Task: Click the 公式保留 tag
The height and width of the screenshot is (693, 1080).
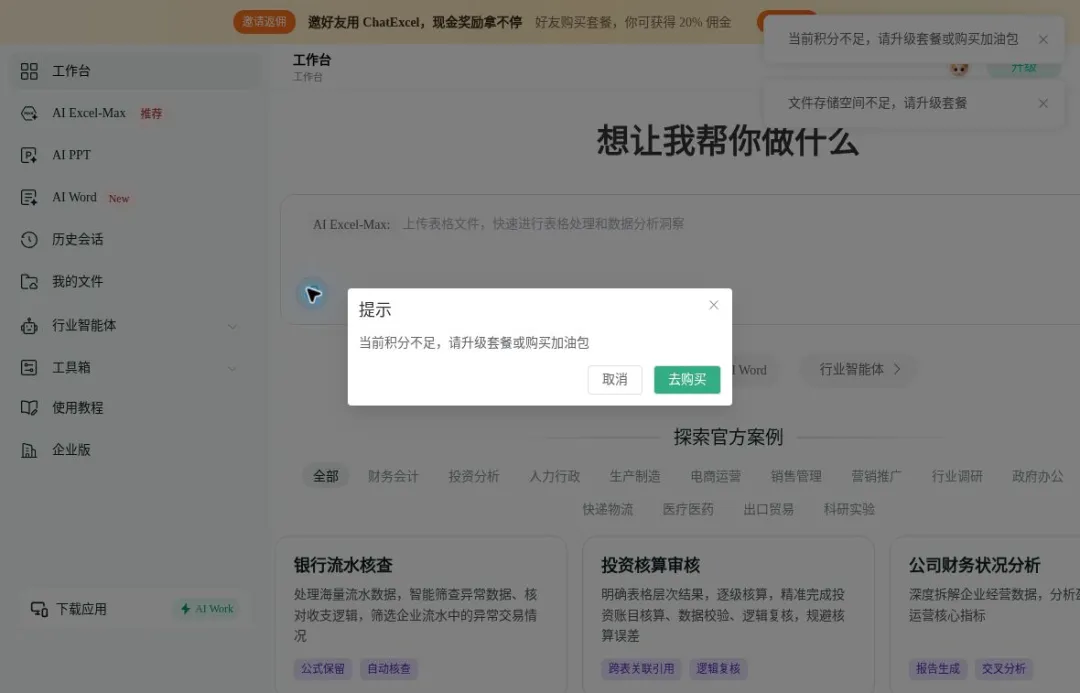Action: coord(323,668)
